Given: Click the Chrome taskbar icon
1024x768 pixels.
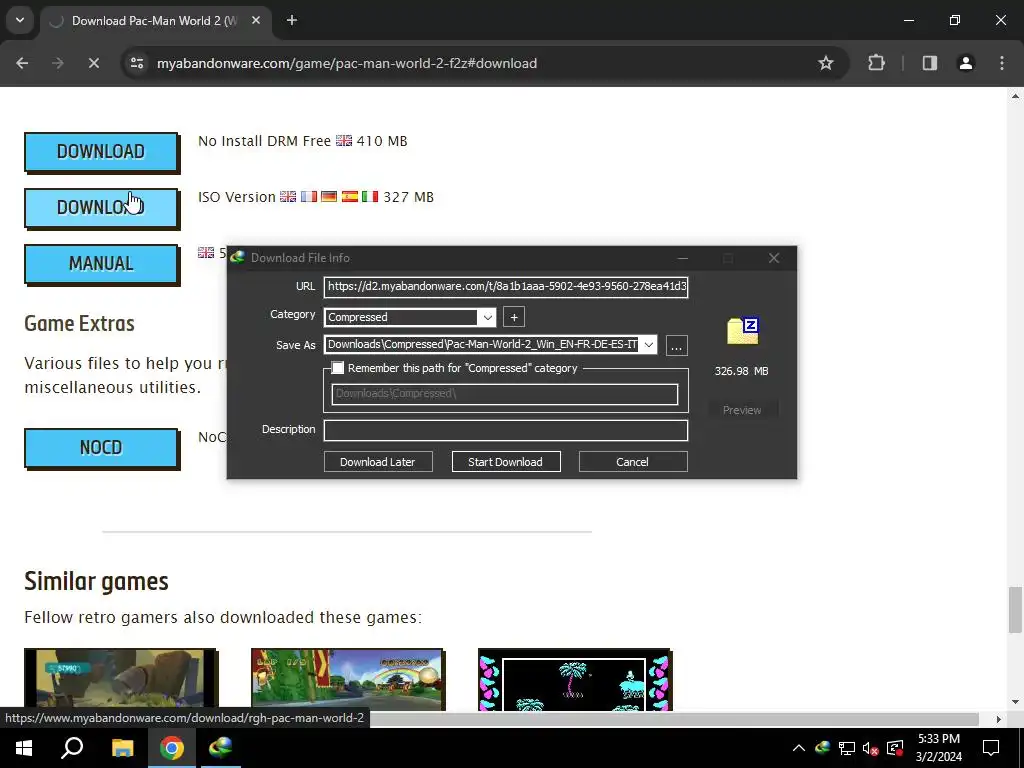Looking at the screenshot, I should pos(172,748).
